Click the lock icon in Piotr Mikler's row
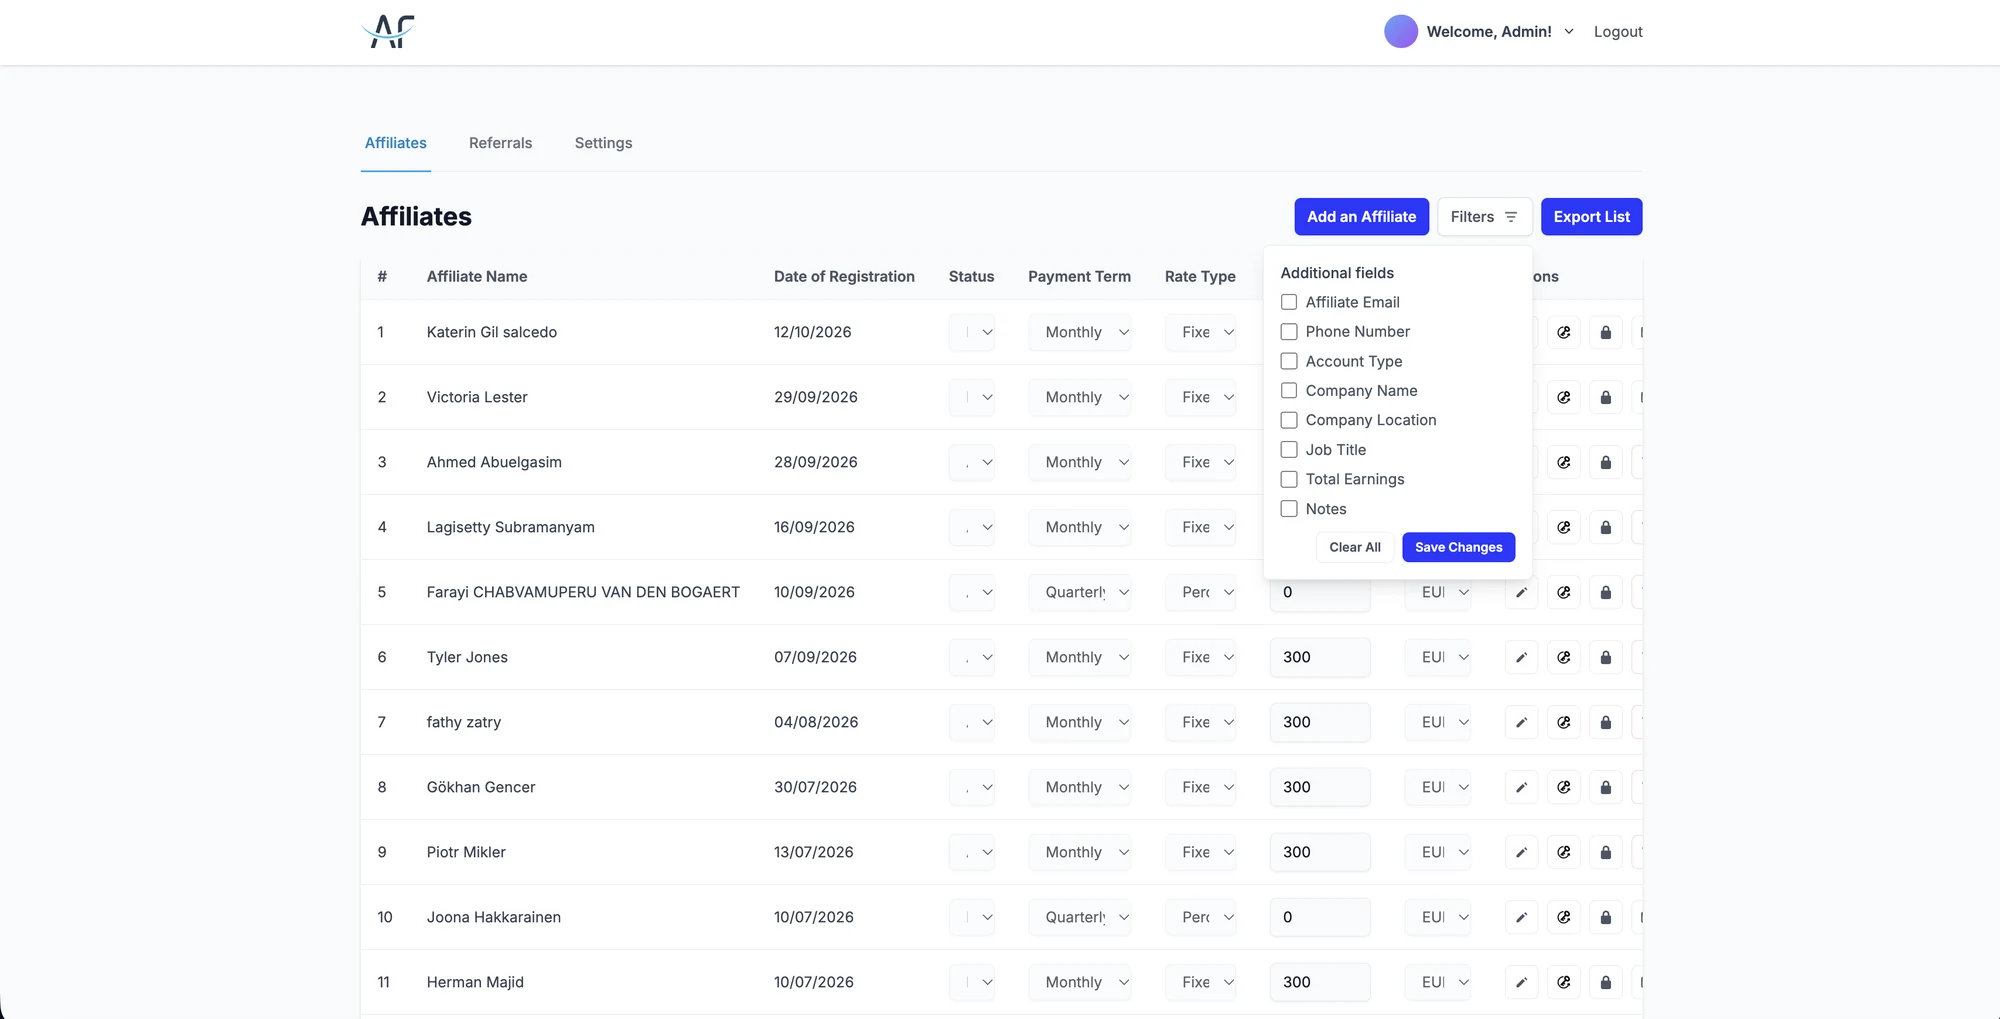 (x=1606, y=852)
